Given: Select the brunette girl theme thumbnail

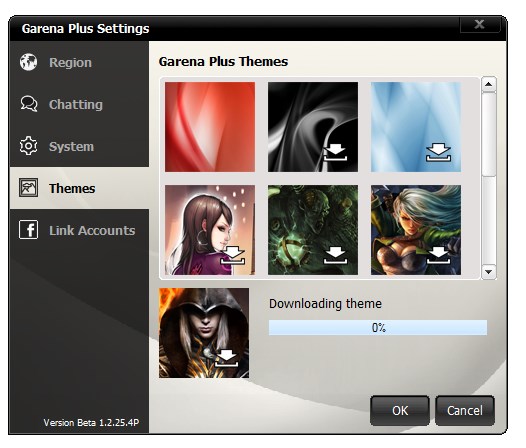Looking at the screenshot, I should 210,230.
